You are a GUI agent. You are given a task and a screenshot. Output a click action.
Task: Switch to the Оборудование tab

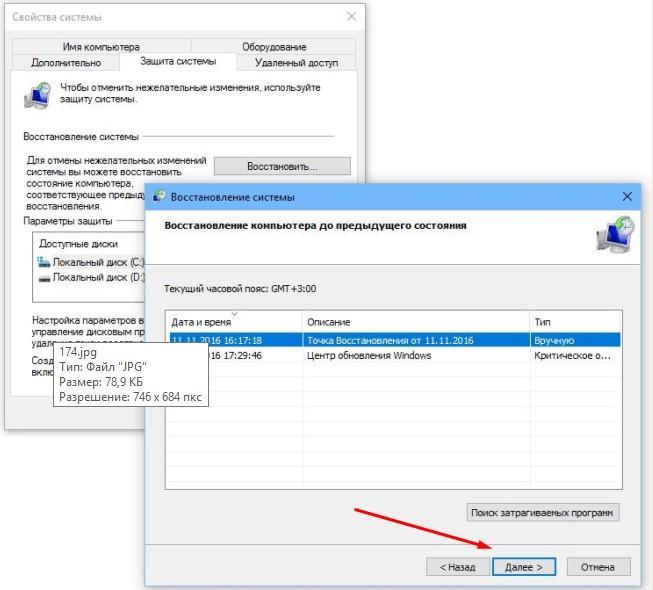tap(274, 47)
